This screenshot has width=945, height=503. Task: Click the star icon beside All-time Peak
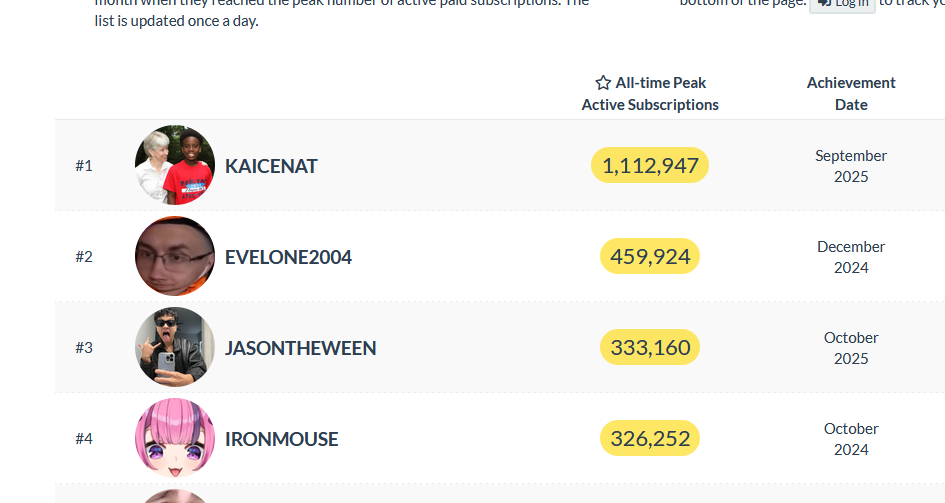603,83
